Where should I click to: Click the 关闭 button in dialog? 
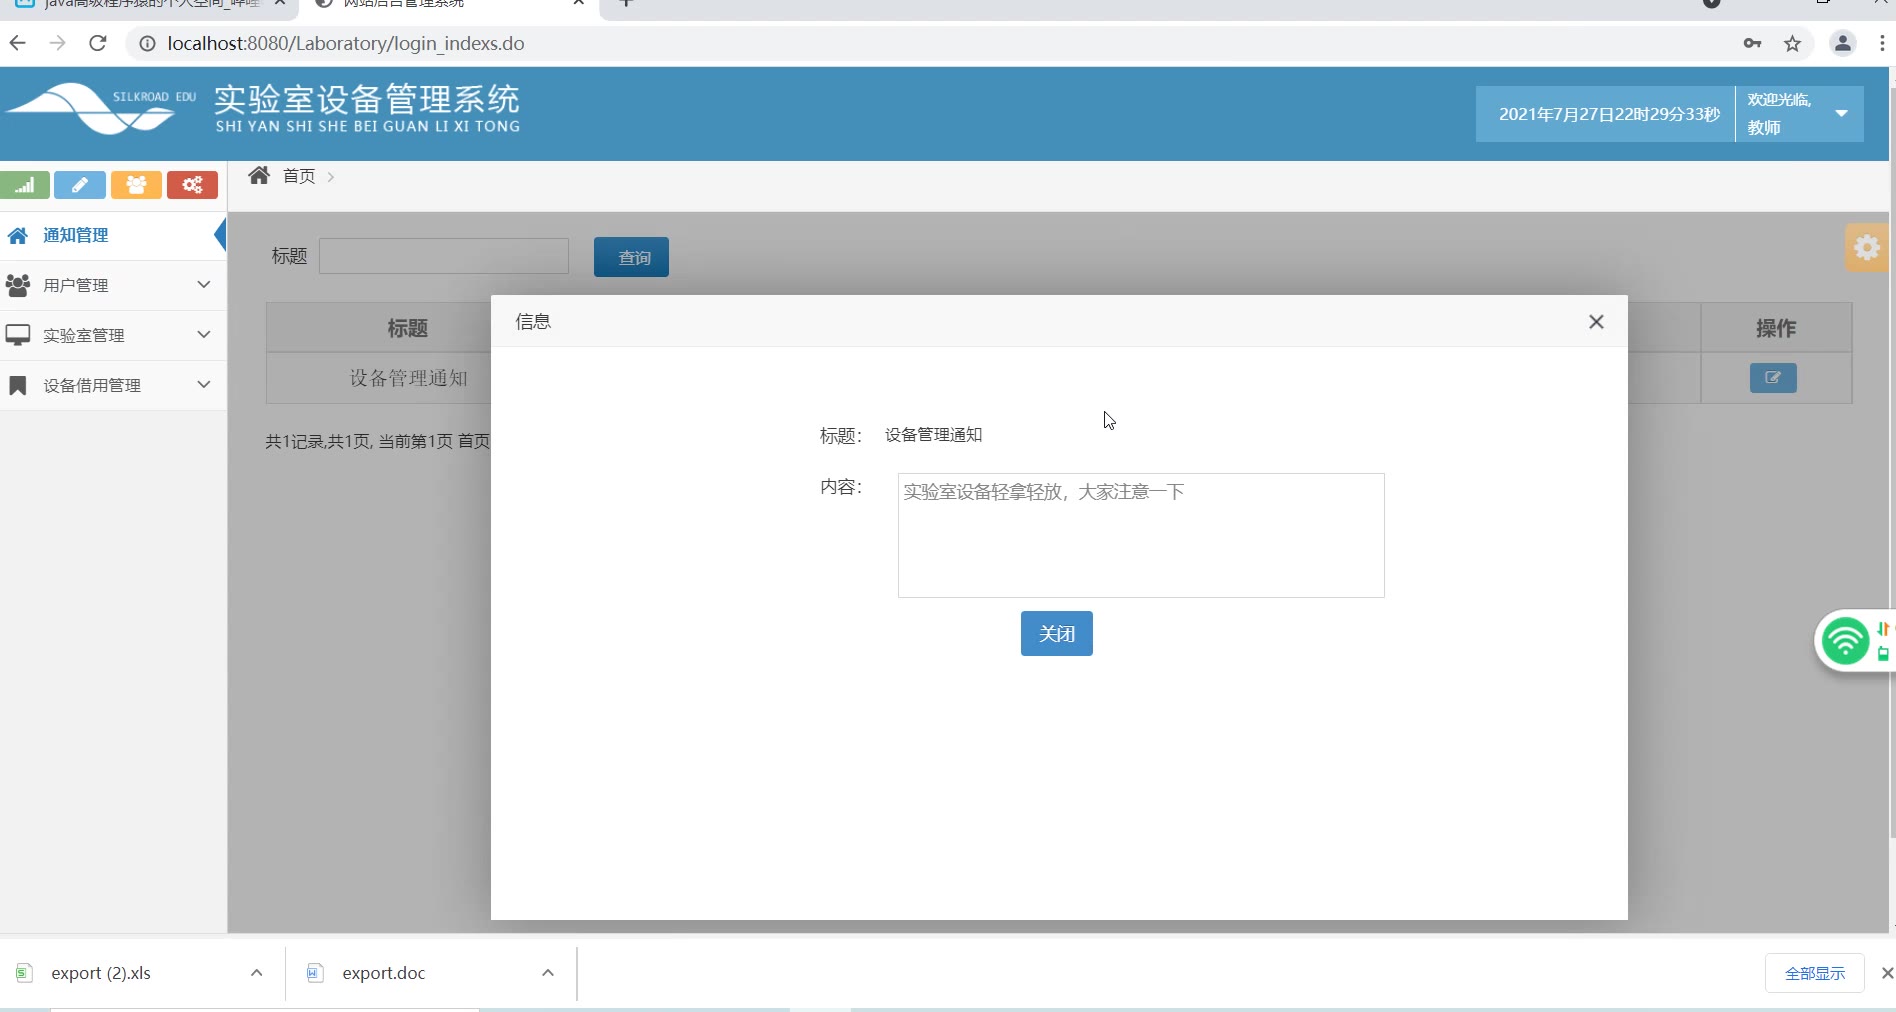coord(1056,634)
